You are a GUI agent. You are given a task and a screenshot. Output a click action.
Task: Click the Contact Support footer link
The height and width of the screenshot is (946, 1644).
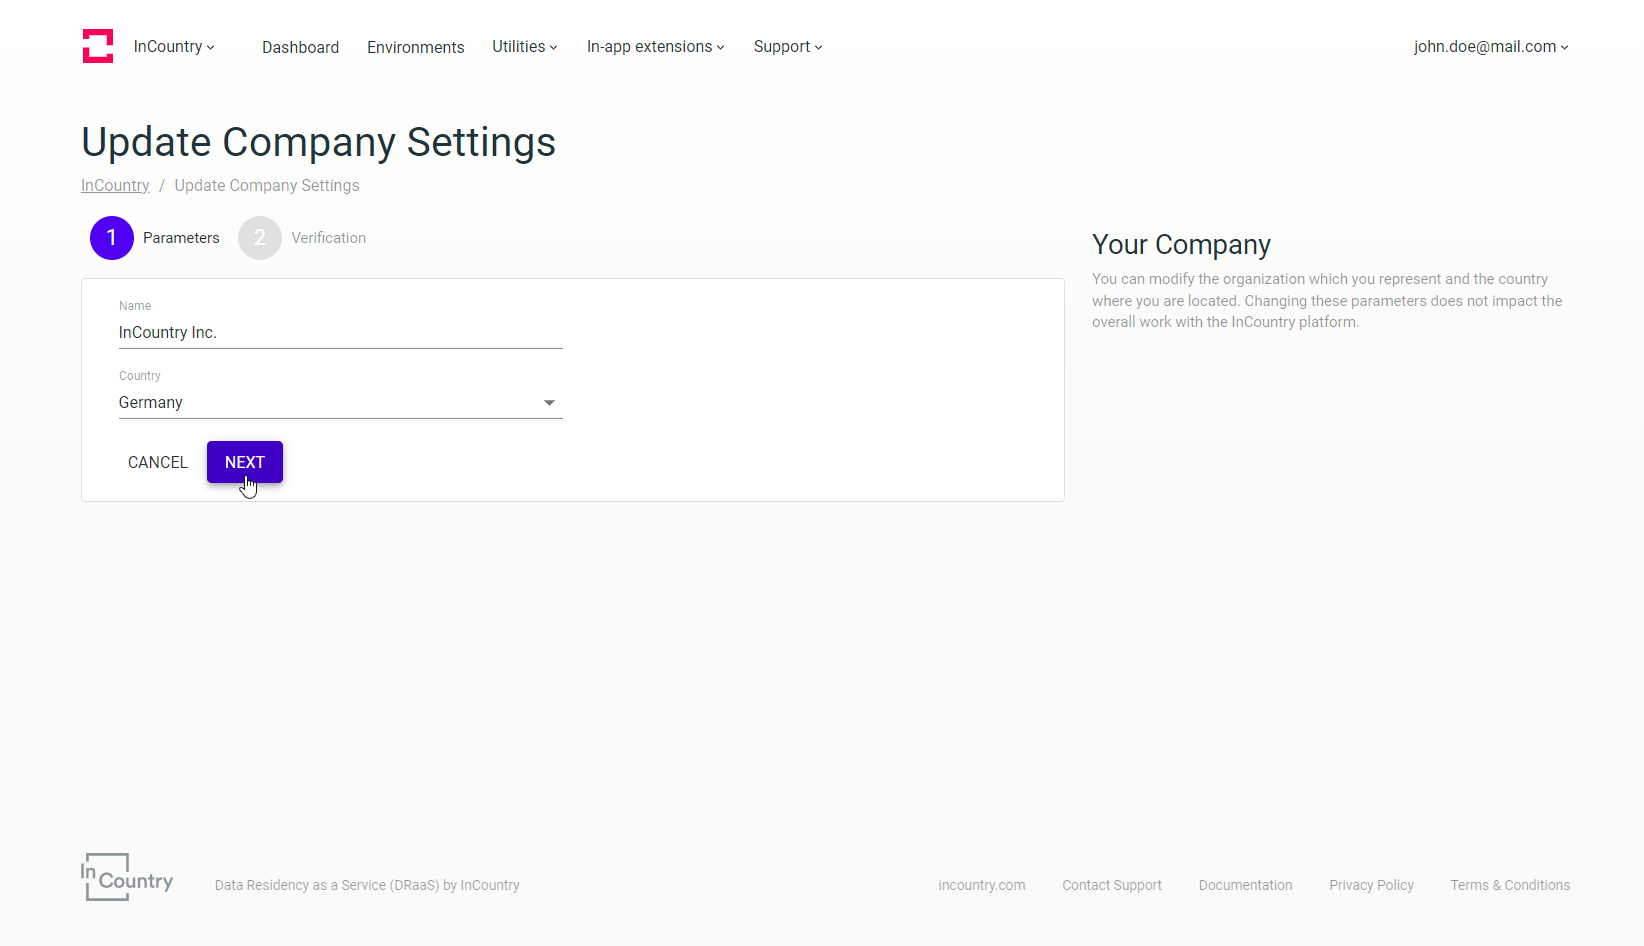point(1111,885)
